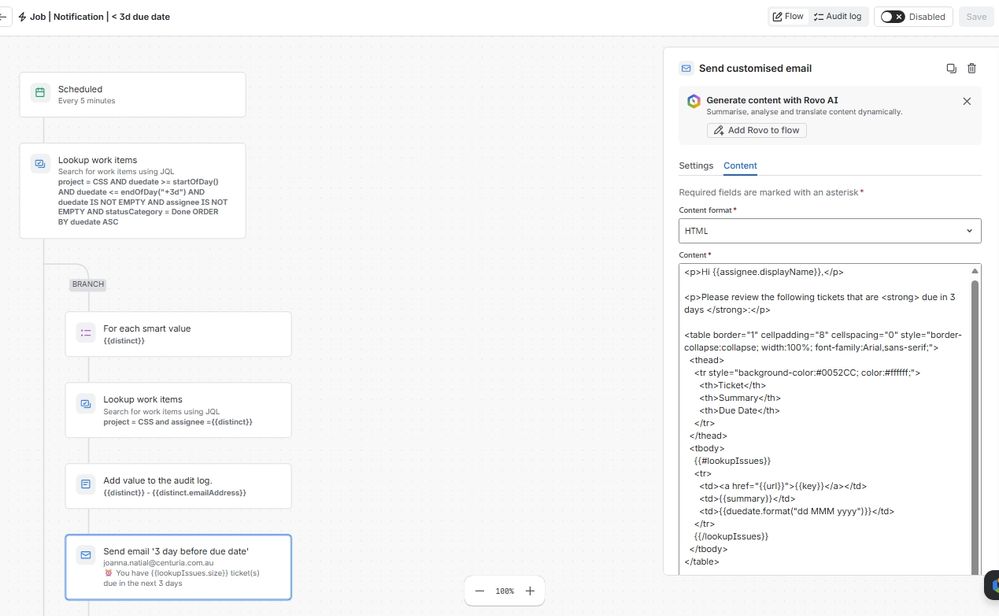The image size is (999, 616).
Task: Click the partially visible widget at bottom right
Action: pos(992,585)
